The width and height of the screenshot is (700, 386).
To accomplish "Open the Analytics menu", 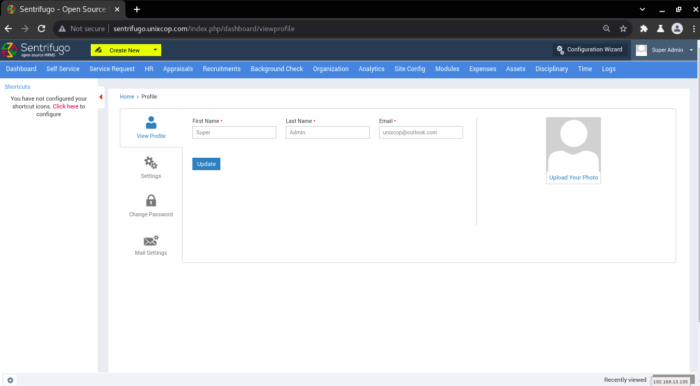I will tap(371, 69).
